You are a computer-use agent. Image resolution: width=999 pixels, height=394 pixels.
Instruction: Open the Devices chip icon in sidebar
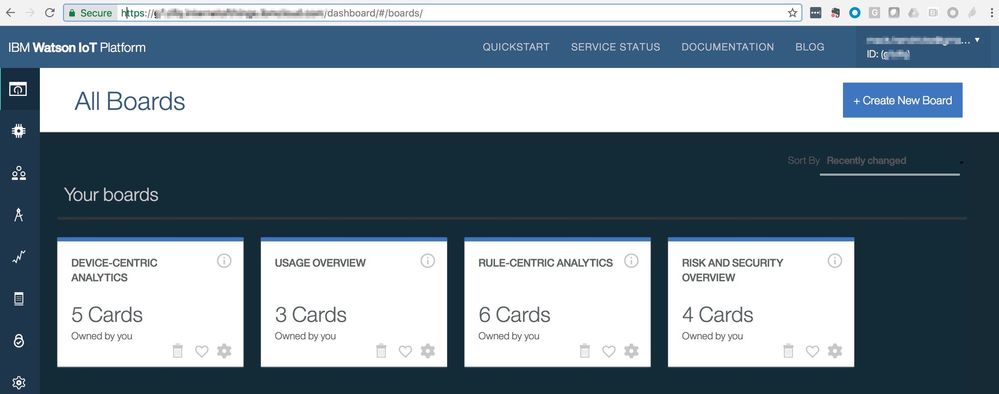coord(18,131)
